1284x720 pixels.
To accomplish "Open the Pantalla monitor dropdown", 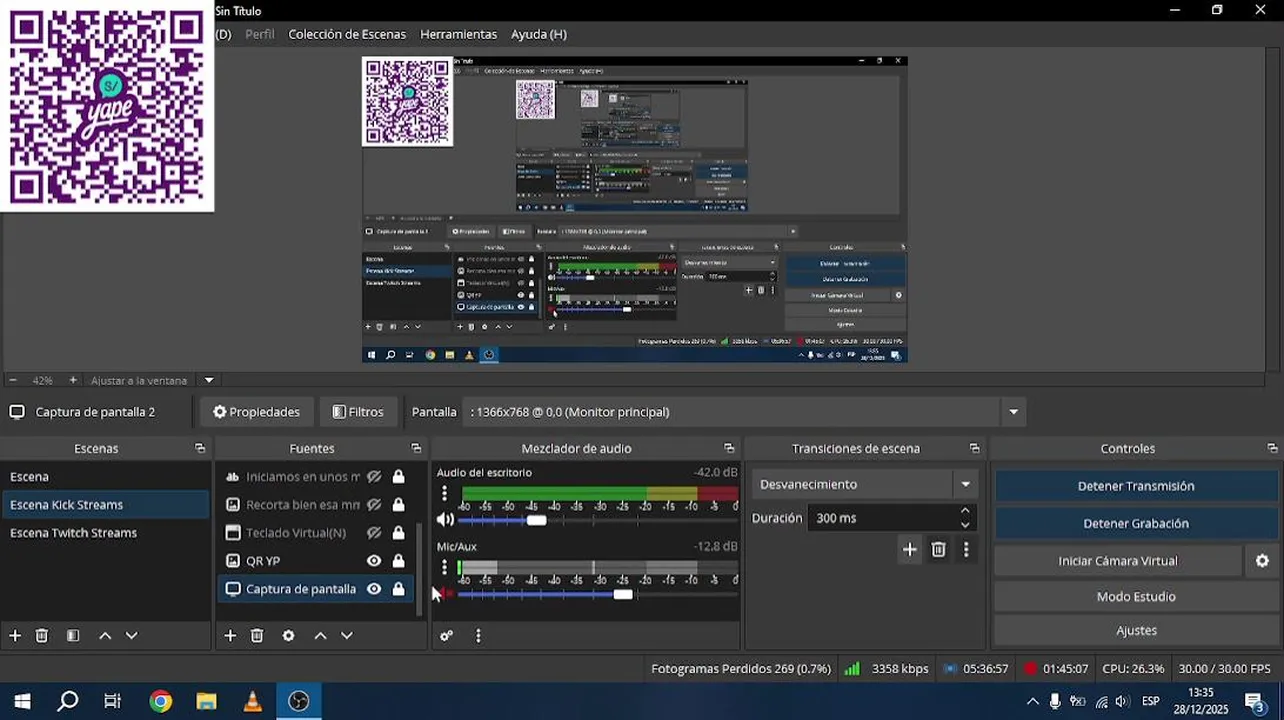I will click(1014, 412).
